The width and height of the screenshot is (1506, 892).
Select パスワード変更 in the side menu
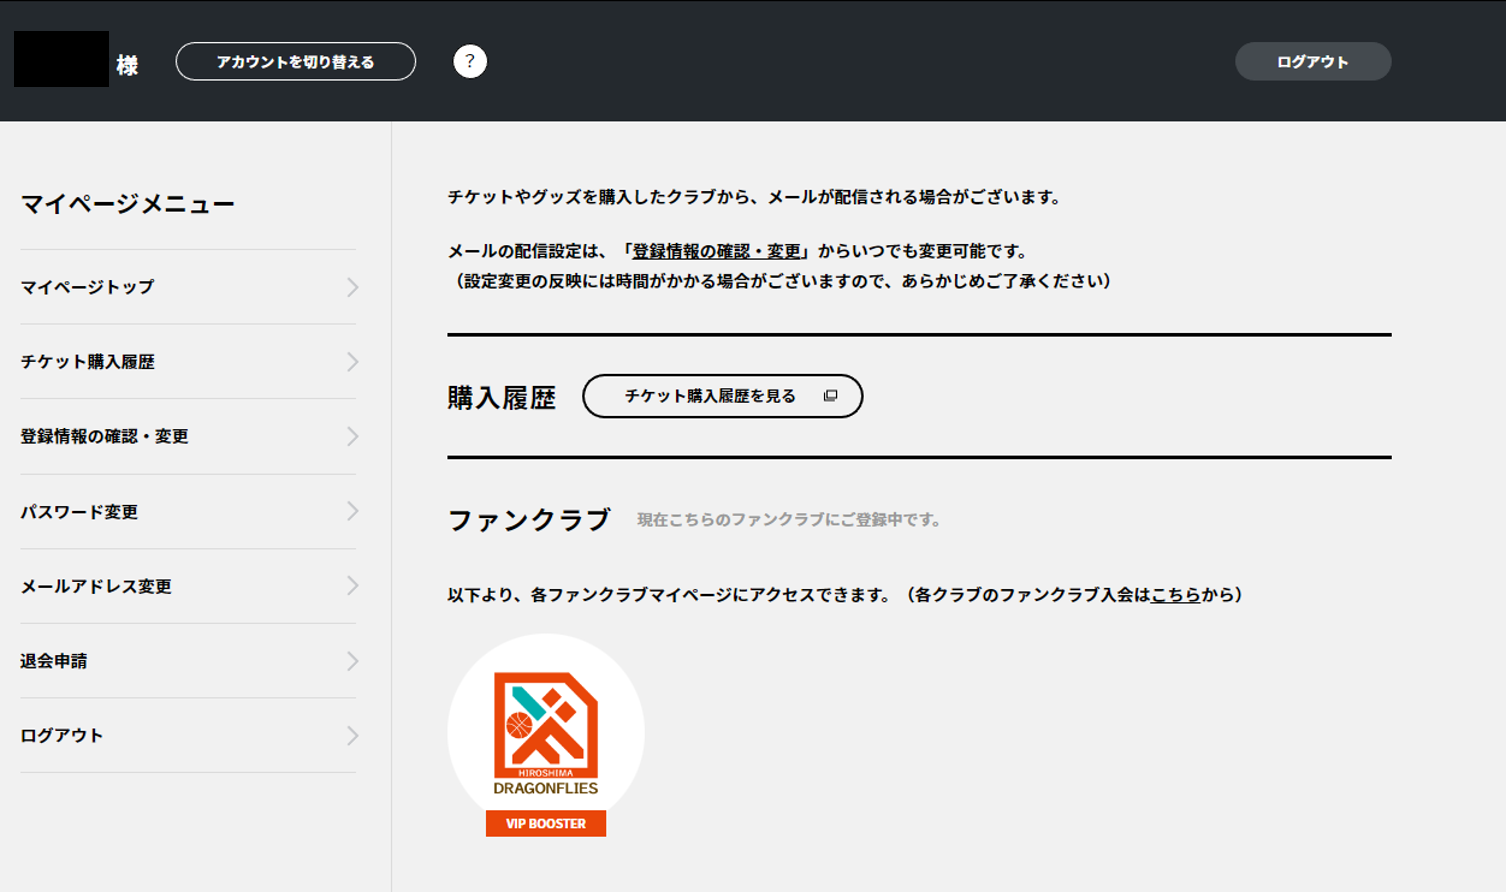[188, 512]
